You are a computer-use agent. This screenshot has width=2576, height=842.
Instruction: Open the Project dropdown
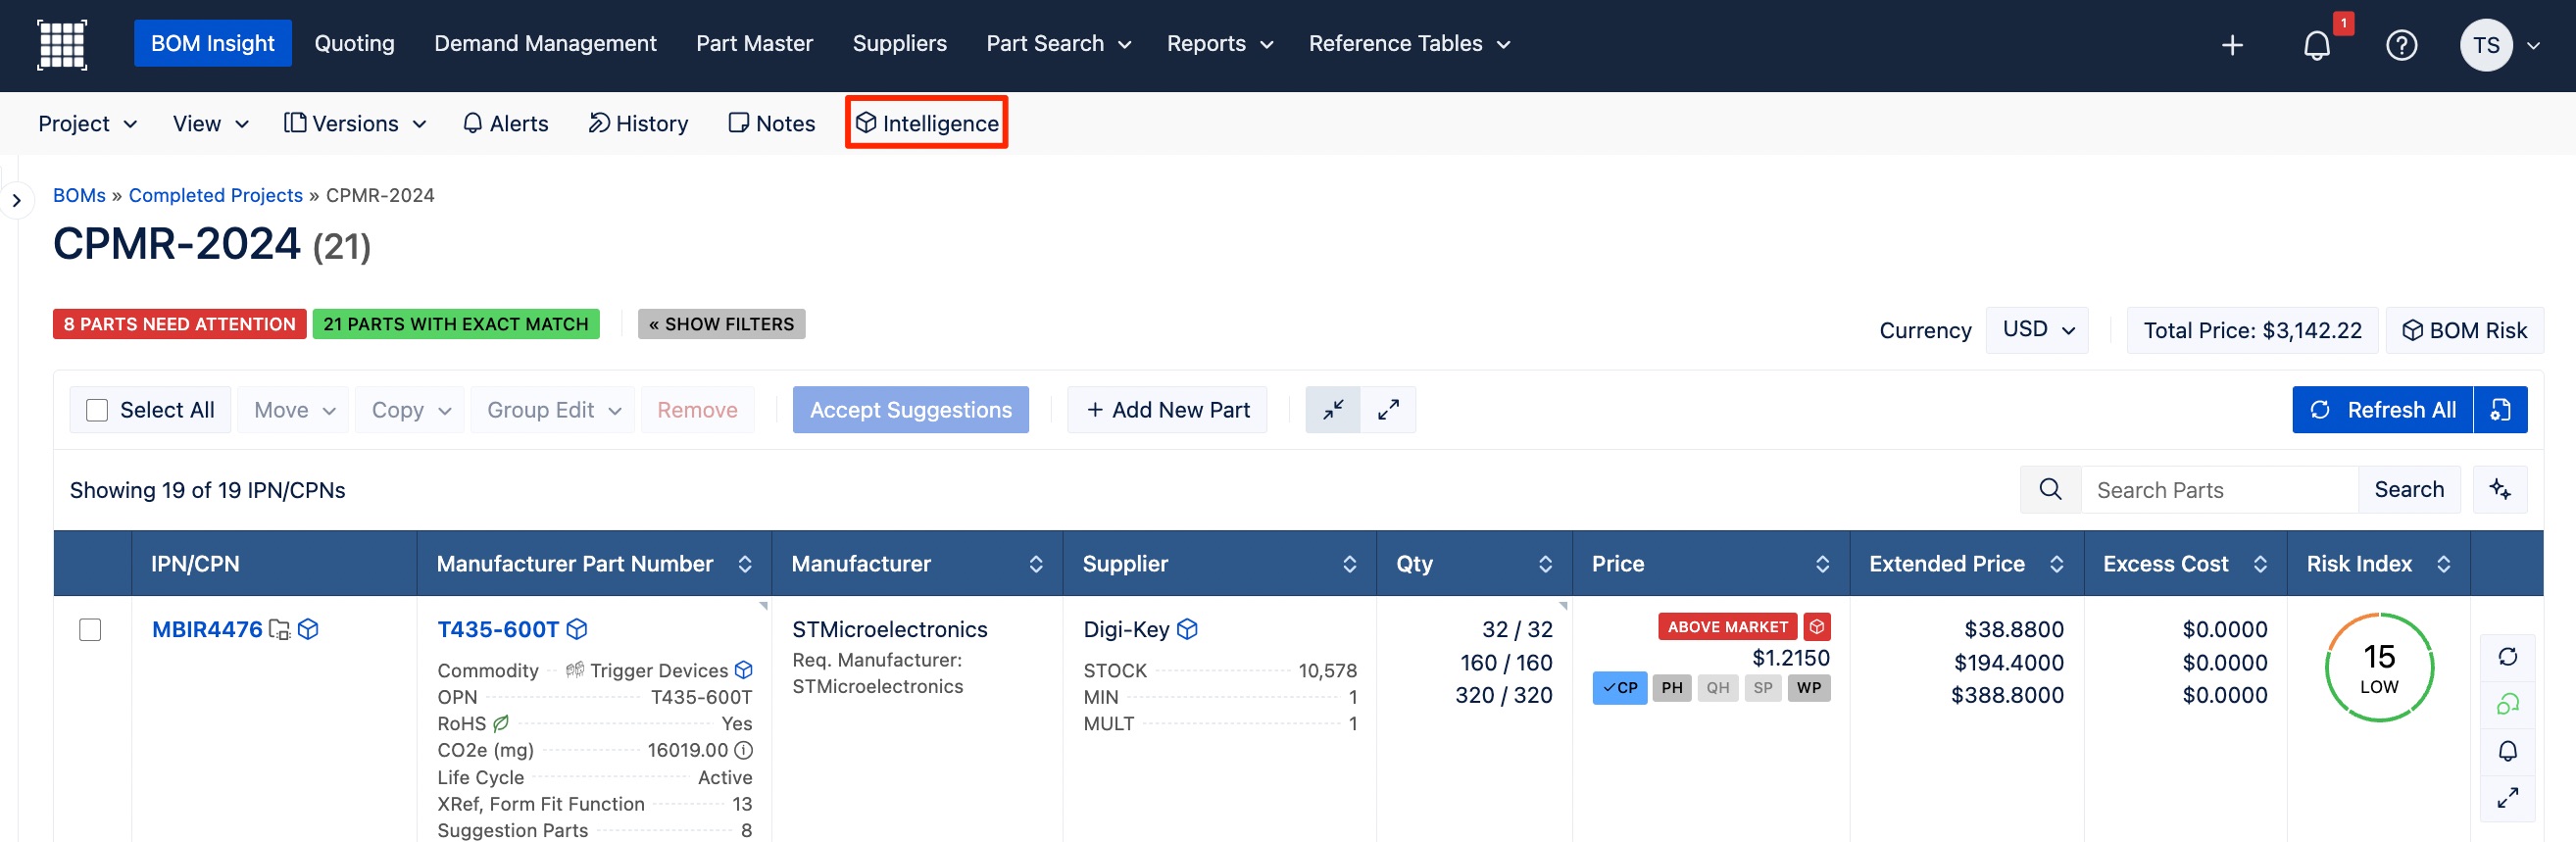(x=87, y=124)
